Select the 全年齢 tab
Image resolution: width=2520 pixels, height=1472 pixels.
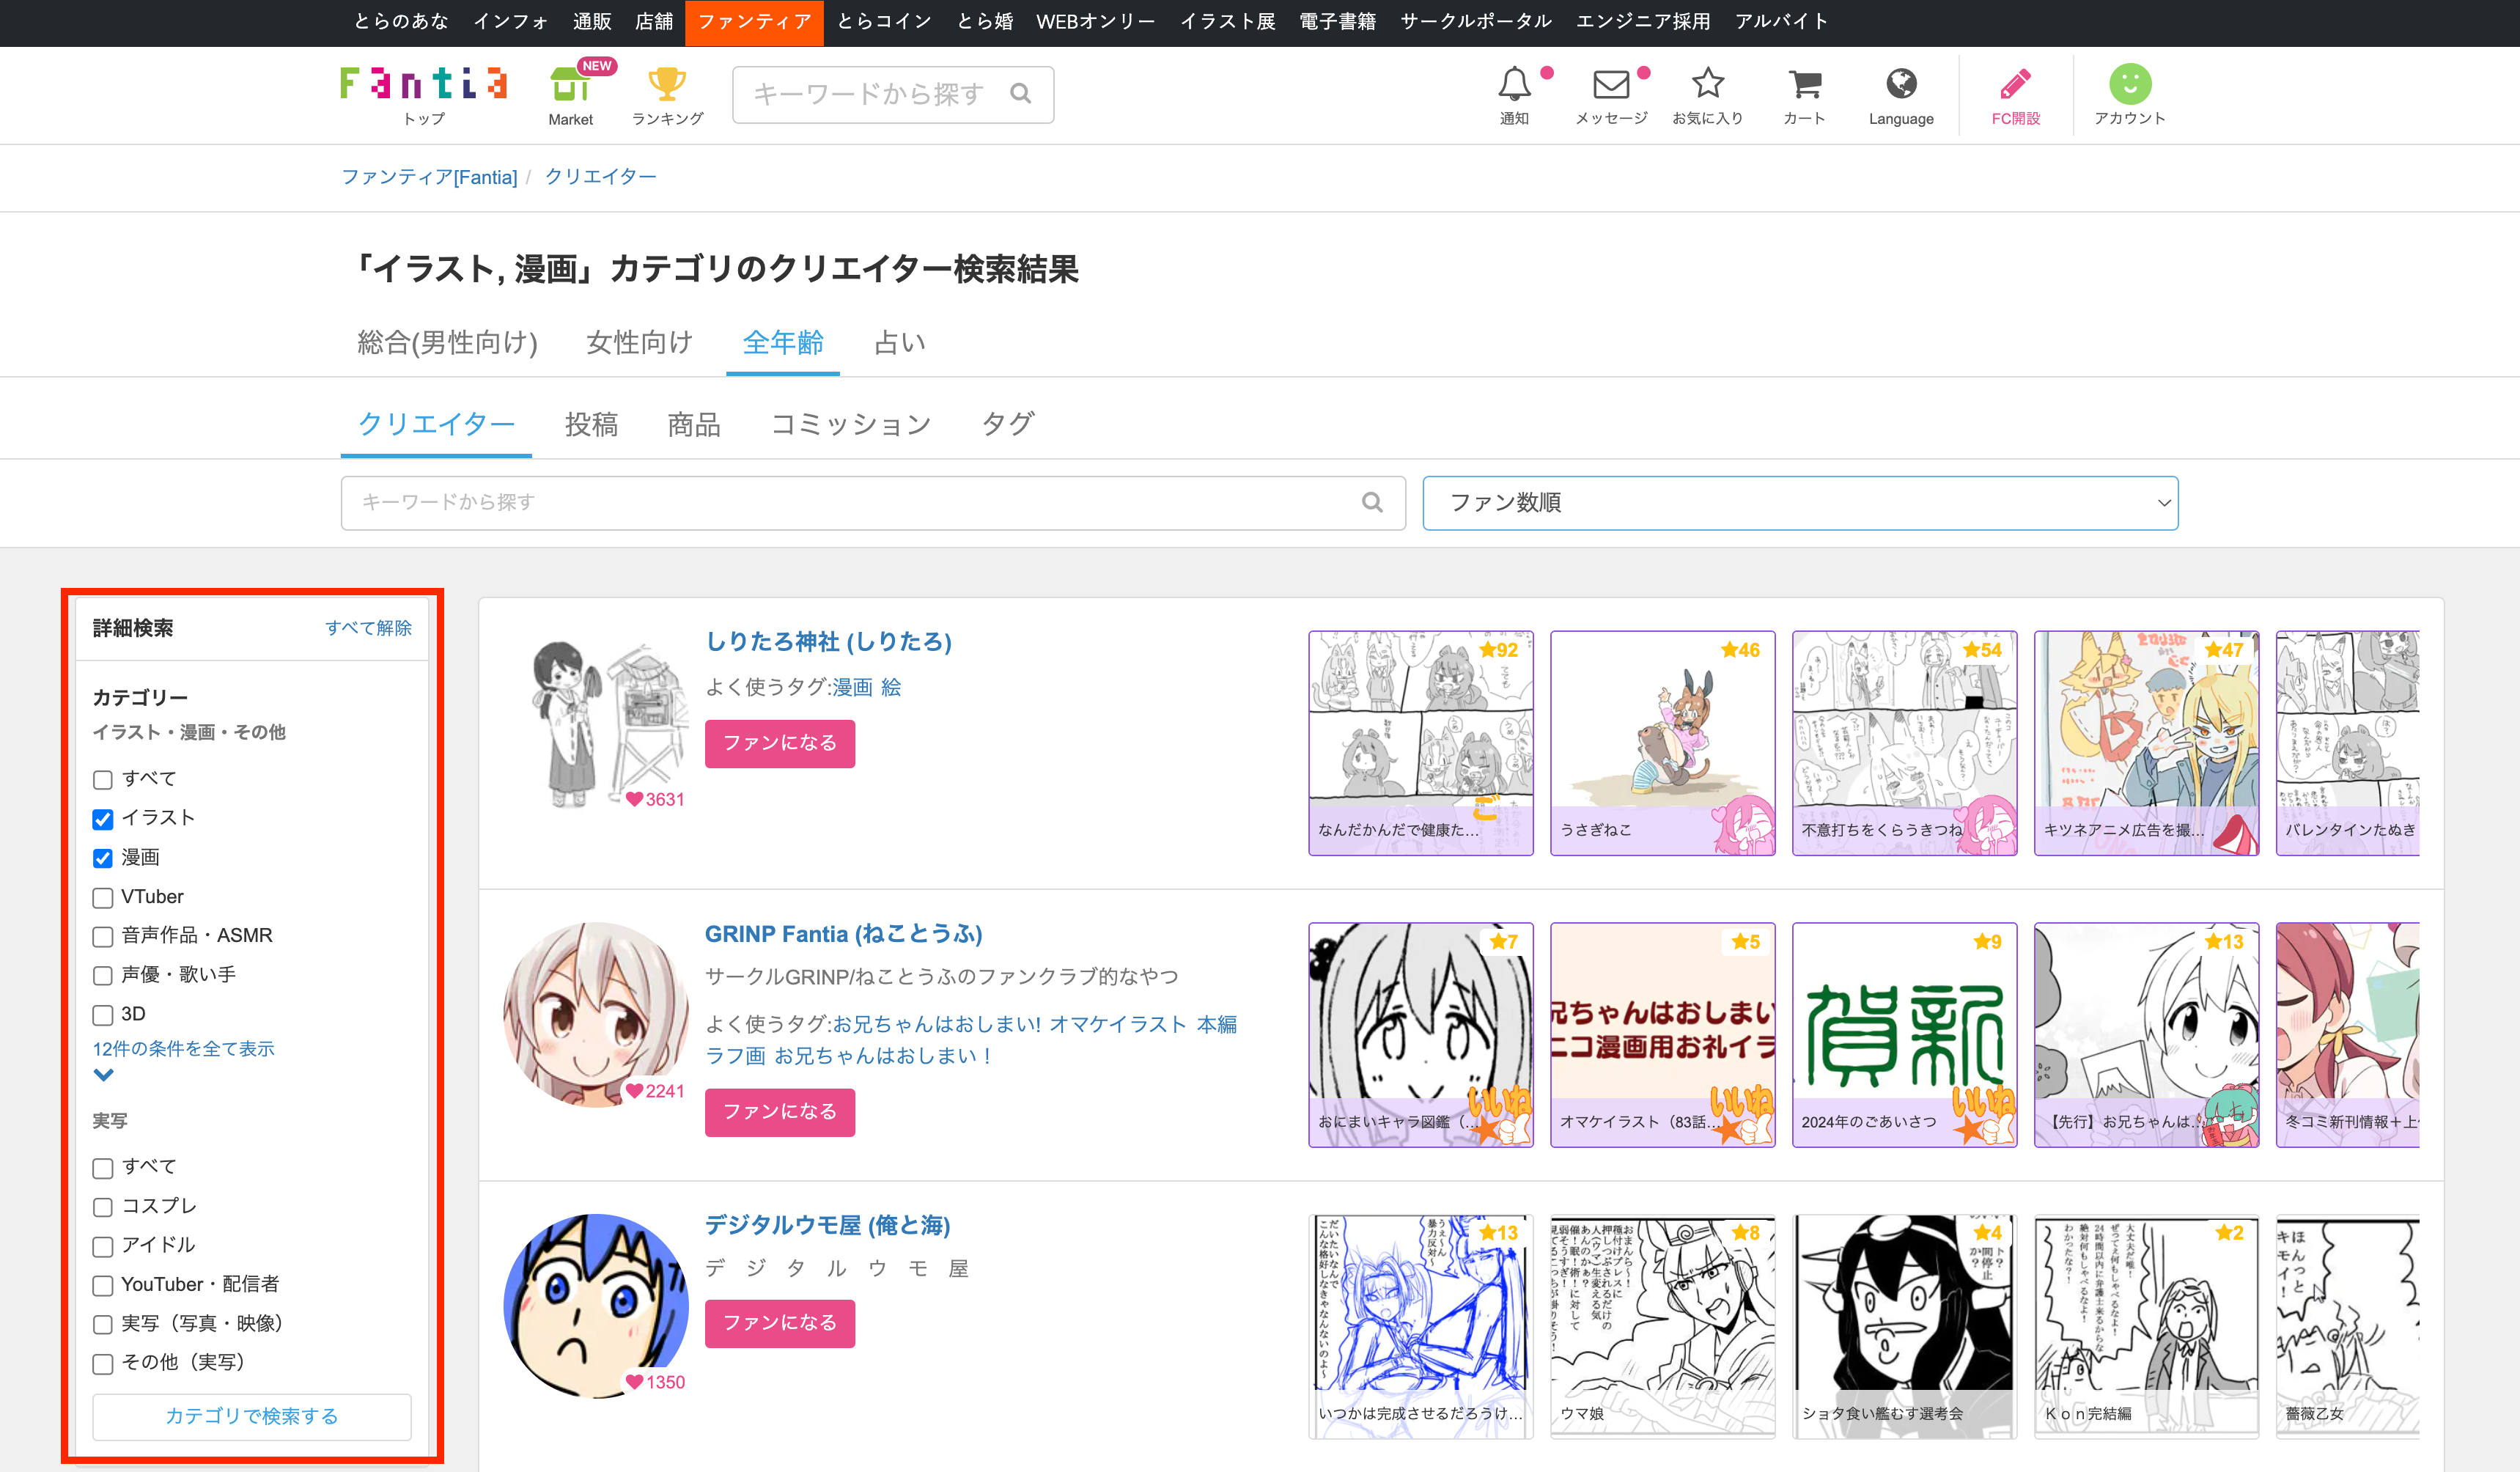pyautogui.click(x=783, y=343)
